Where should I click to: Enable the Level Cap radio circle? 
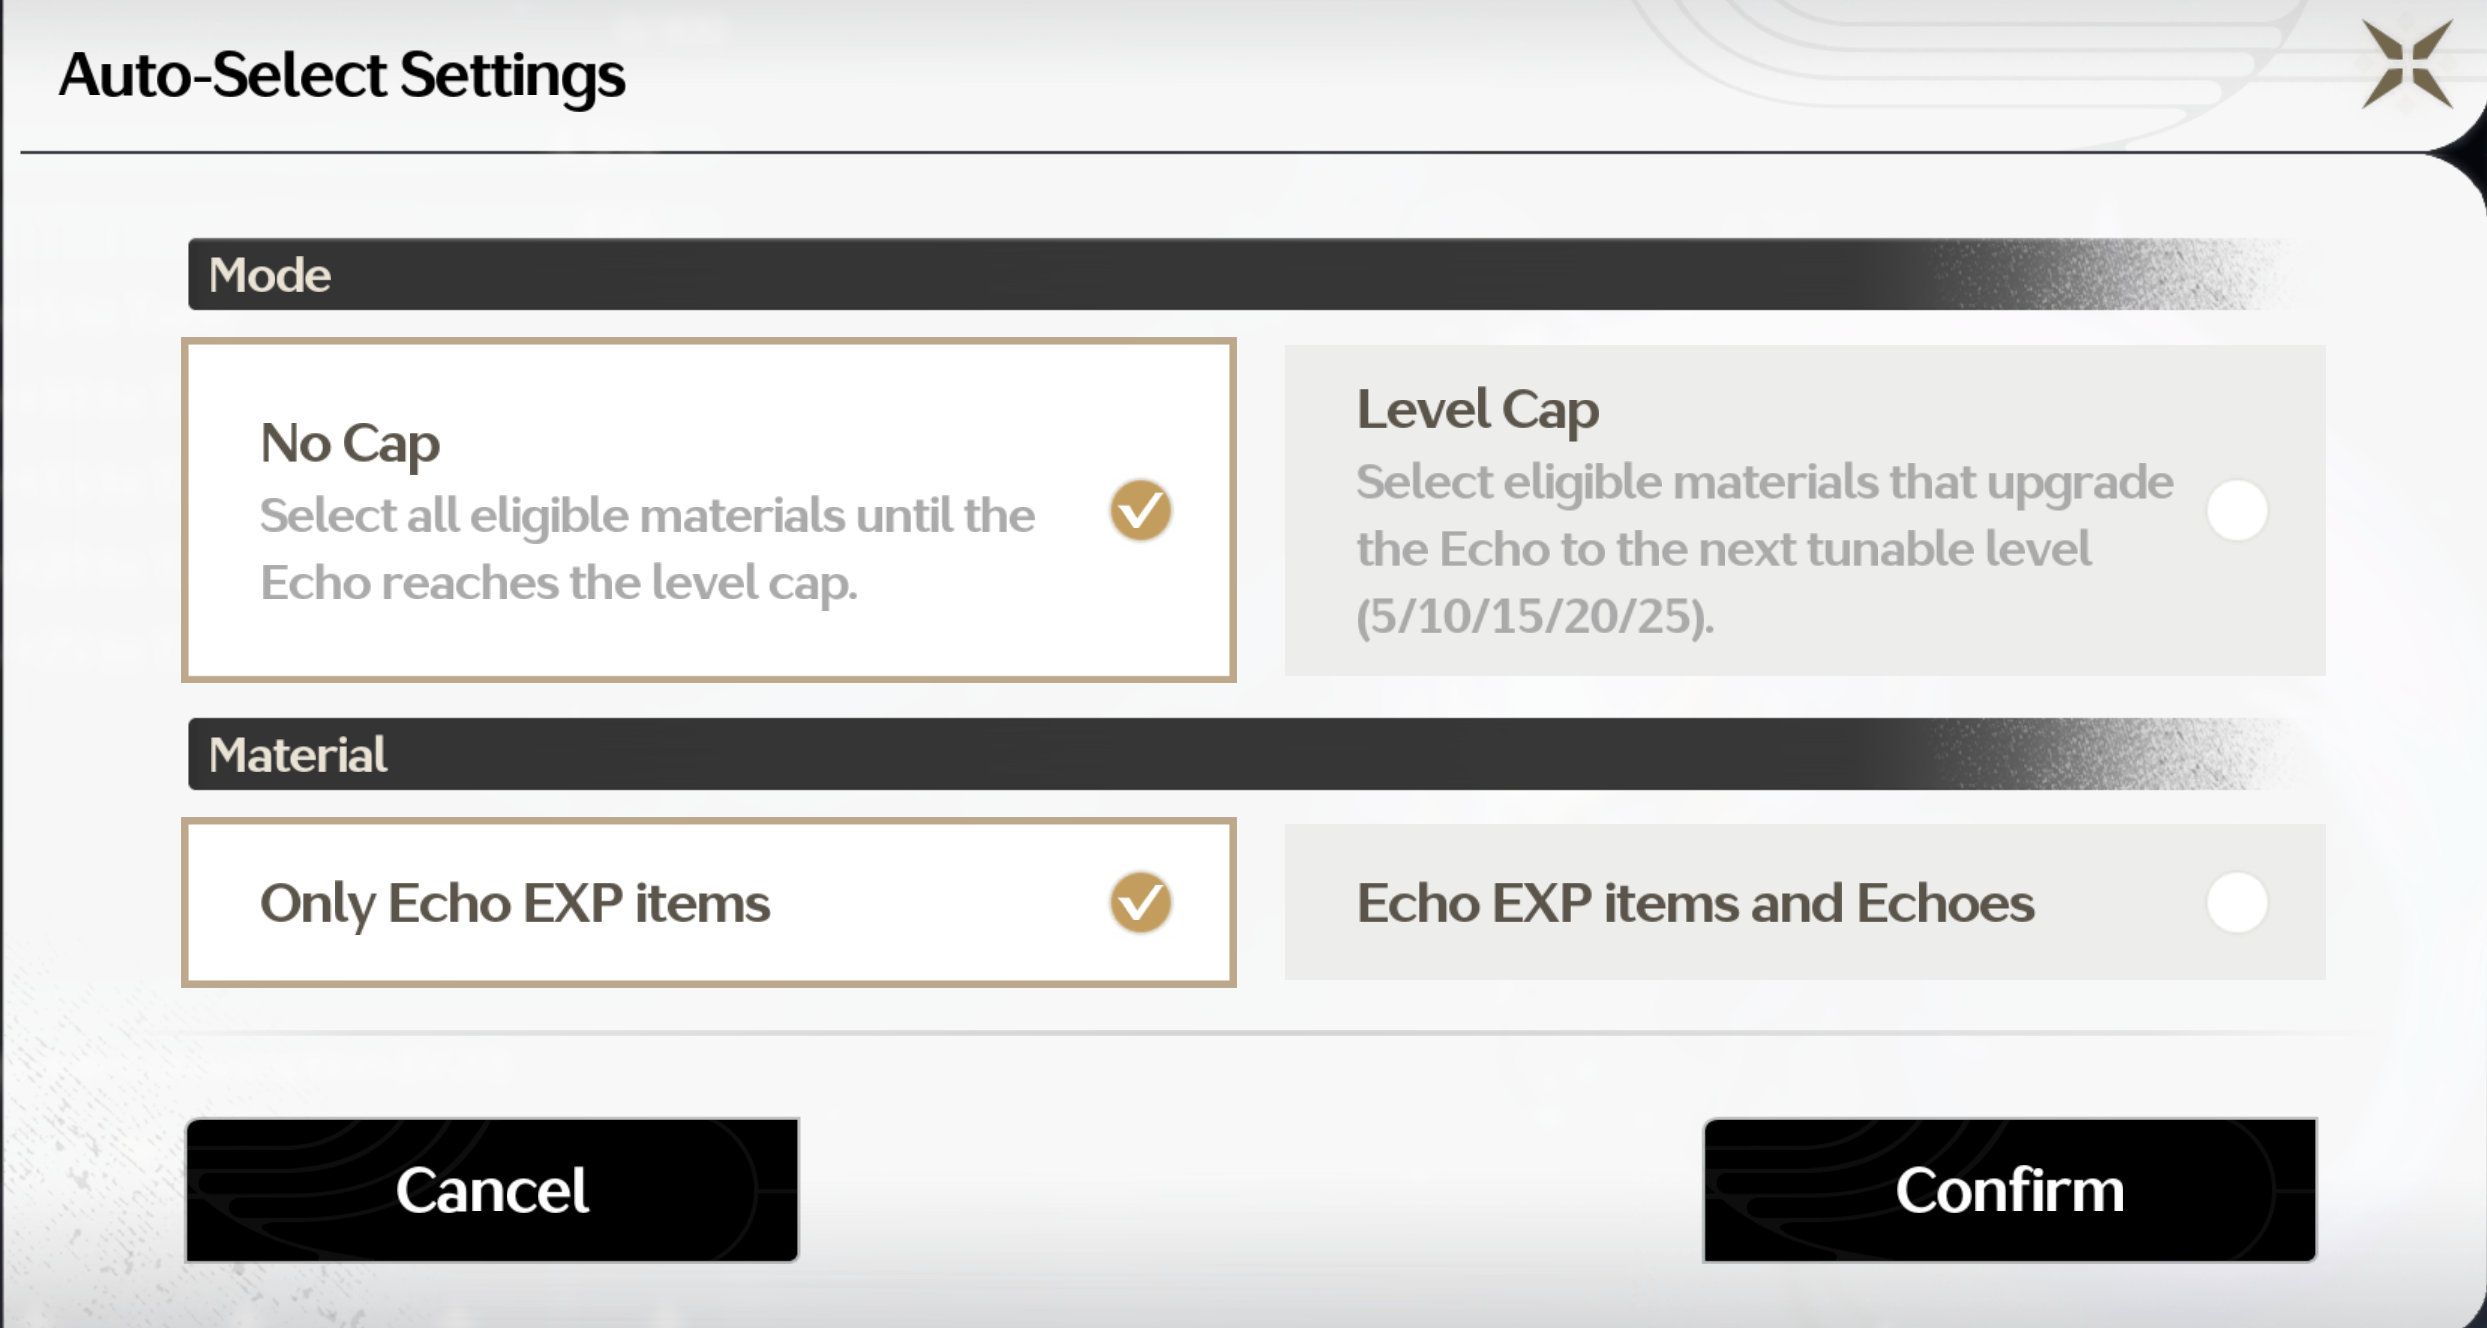pos(2237,510)
